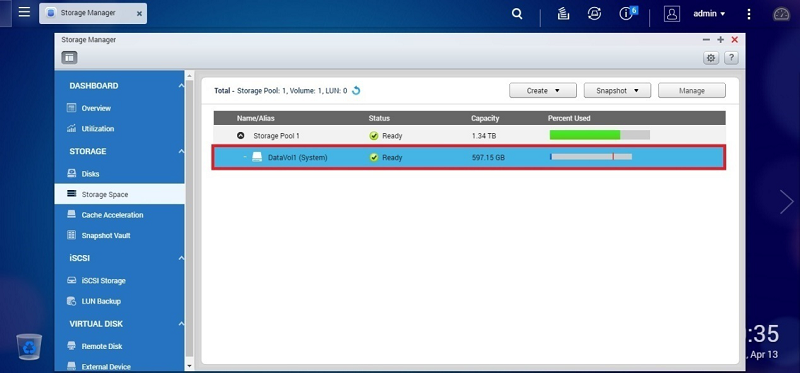Select the DataVol1 (System) volume row
Viewport: 800px width, 373px height.
[x=468, y=158]
